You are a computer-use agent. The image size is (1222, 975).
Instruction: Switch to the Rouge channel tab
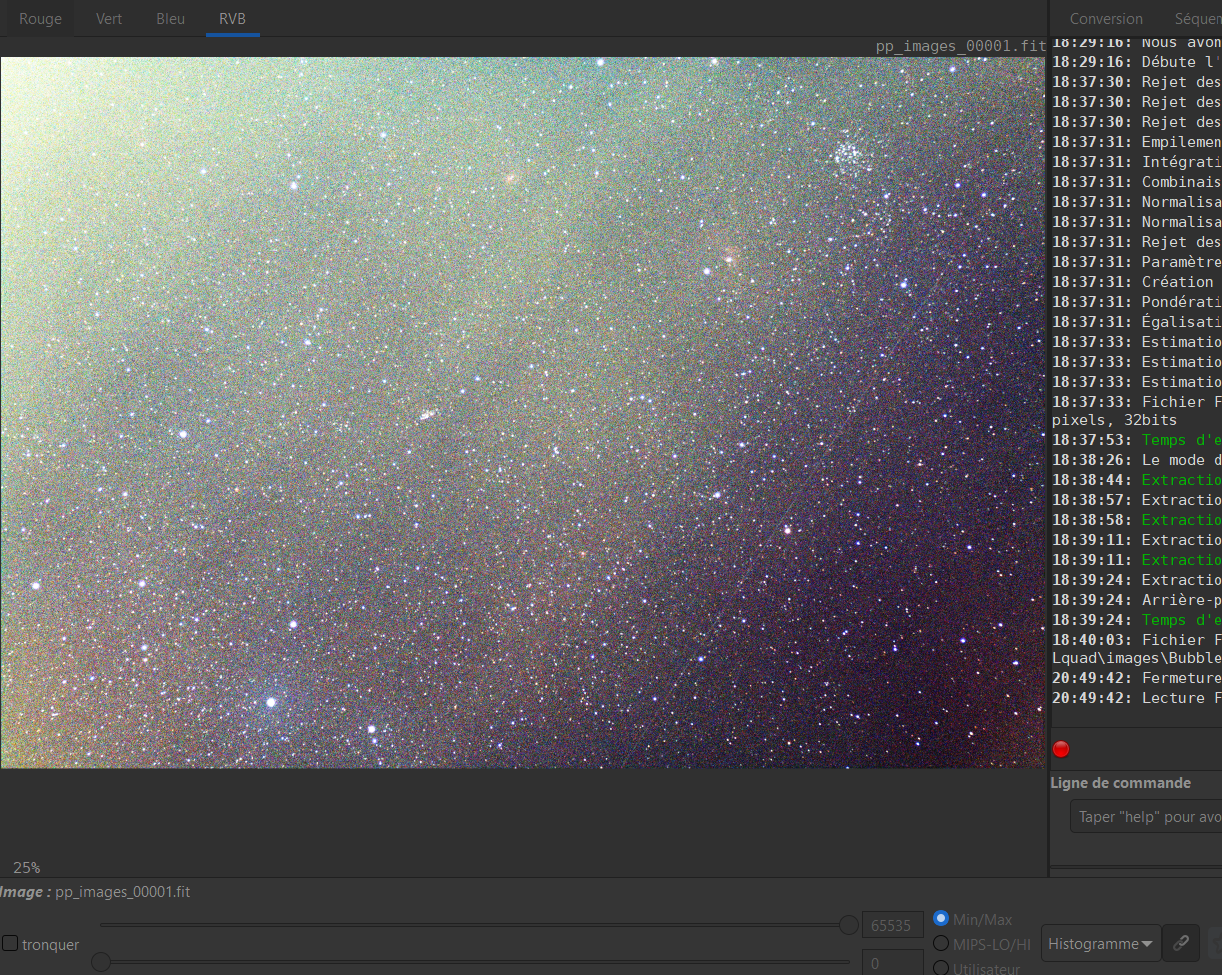[40, 18]
